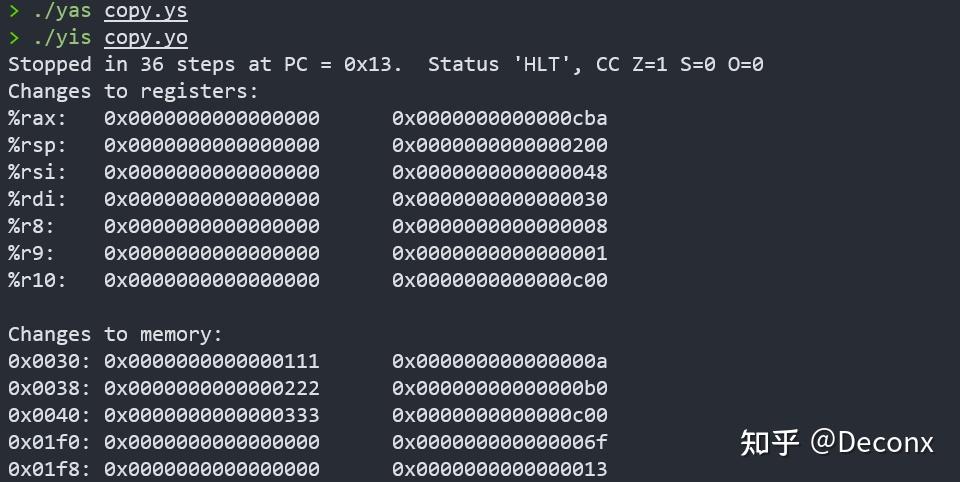960x482 pixels.
Task: Select the 'Changes to memory:' heading
Action: [x=115, y=335]
